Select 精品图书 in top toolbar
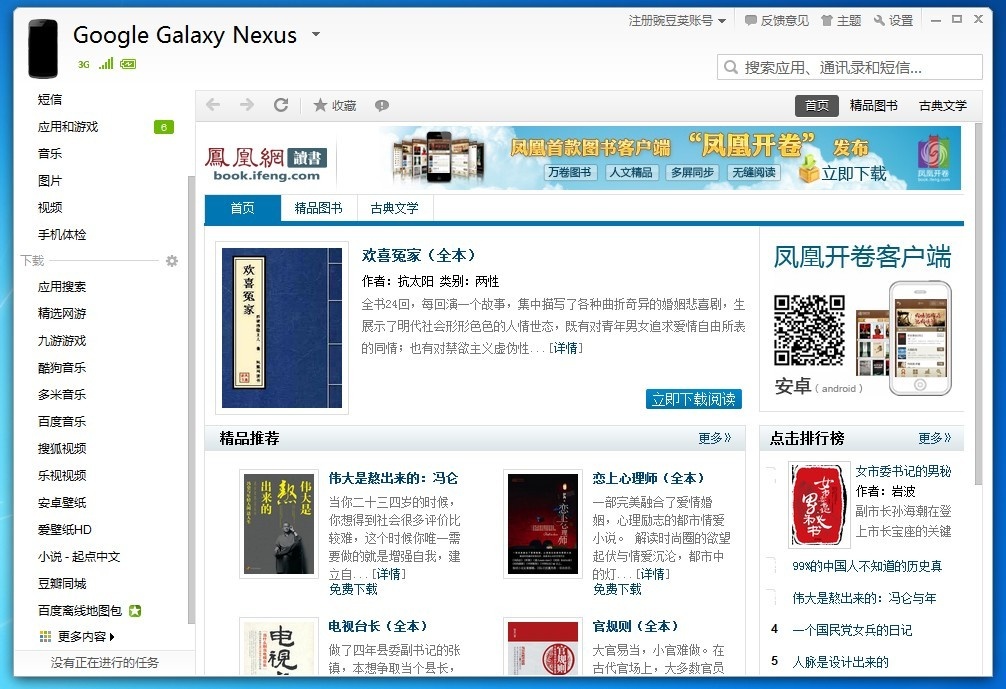This screenshot has width=1006, height=689. tap(873, 105)
